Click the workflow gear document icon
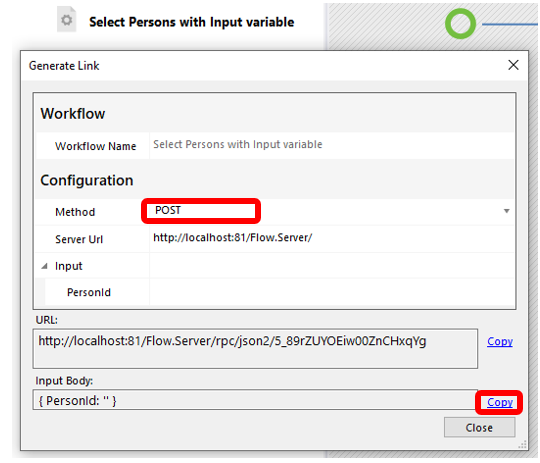540x463 pixels. pos(66,20)
